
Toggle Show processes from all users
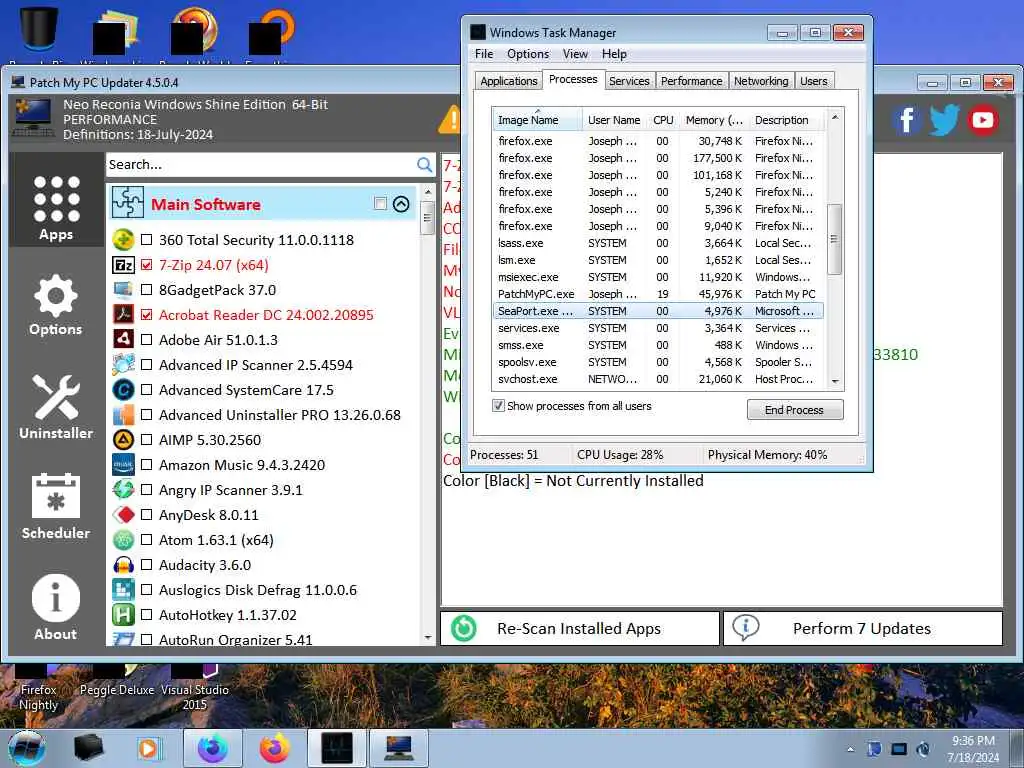[x=498, y=406]
